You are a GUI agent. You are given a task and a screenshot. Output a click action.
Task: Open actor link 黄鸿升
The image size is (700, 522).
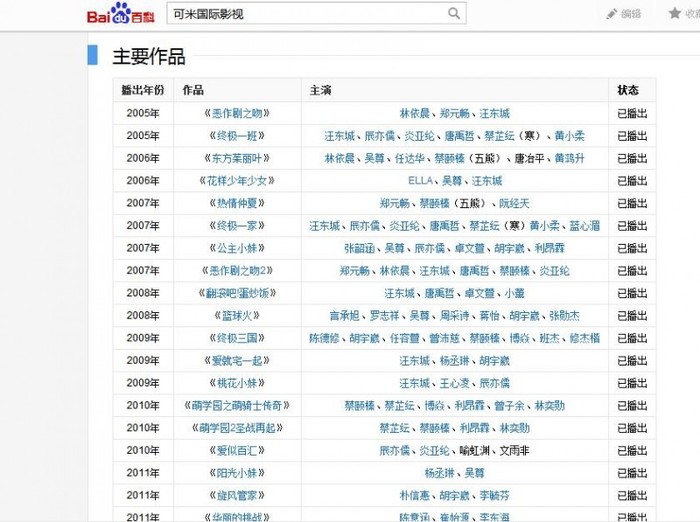pos(569,158)
